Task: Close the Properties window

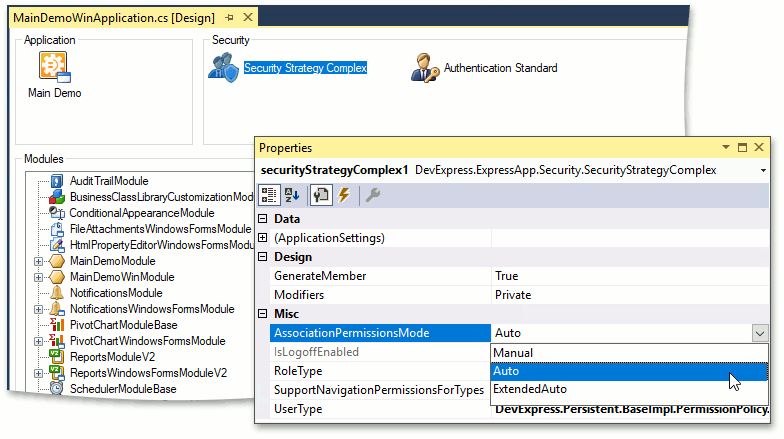Action: tap(759, 148)
